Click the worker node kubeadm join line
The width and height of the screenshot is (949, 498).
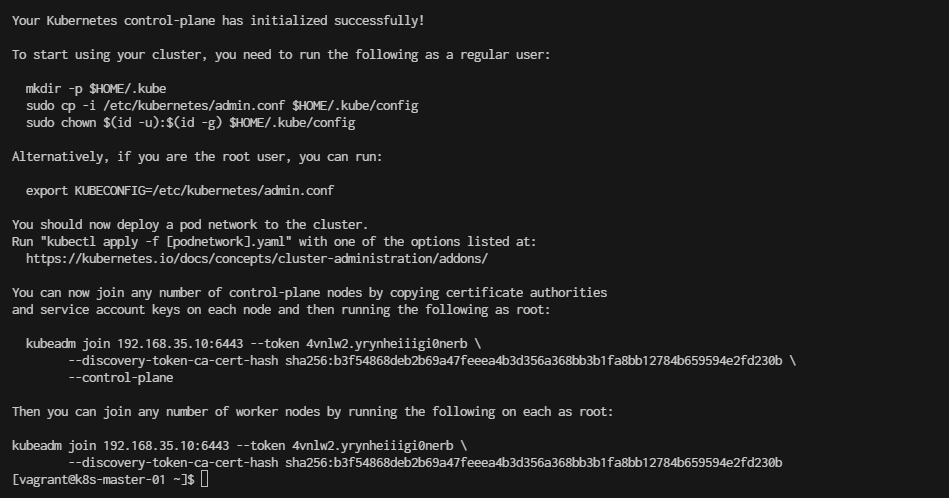coord(239,445)
